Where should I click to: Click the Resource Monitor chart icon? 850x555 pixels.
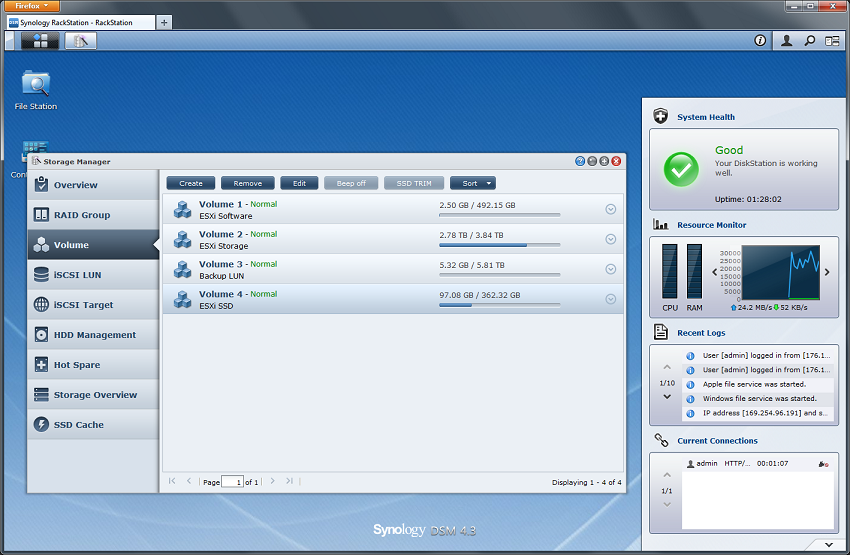pos(660,224)
